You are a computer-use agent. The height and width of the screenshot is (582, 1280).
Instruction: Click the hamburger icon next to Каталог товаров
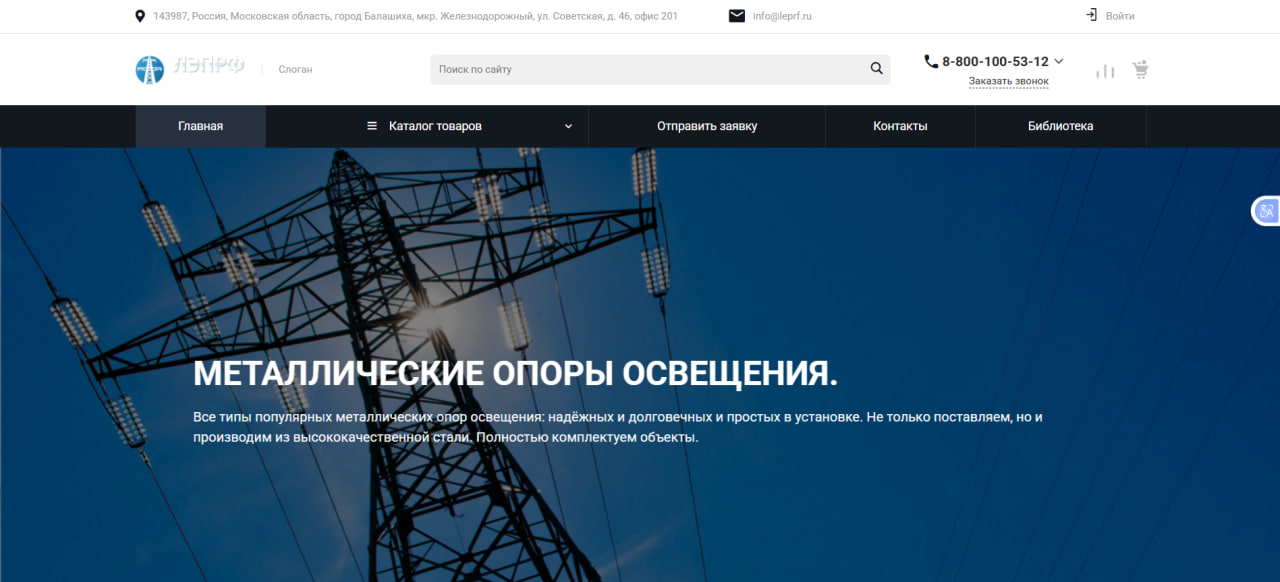372,126
